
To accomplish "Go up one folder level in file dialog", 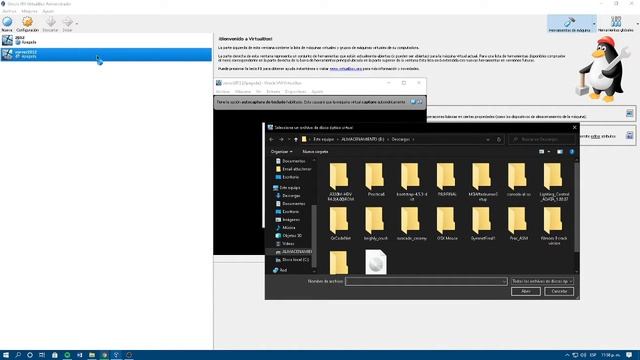I will coord(296,140).
